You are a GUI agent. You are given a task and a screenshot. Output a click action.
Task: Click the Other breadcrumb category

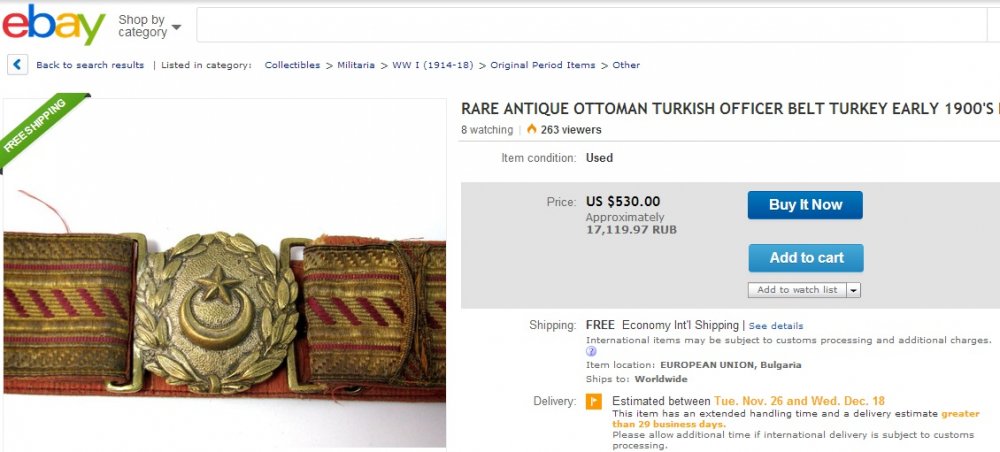coord(626,65)
